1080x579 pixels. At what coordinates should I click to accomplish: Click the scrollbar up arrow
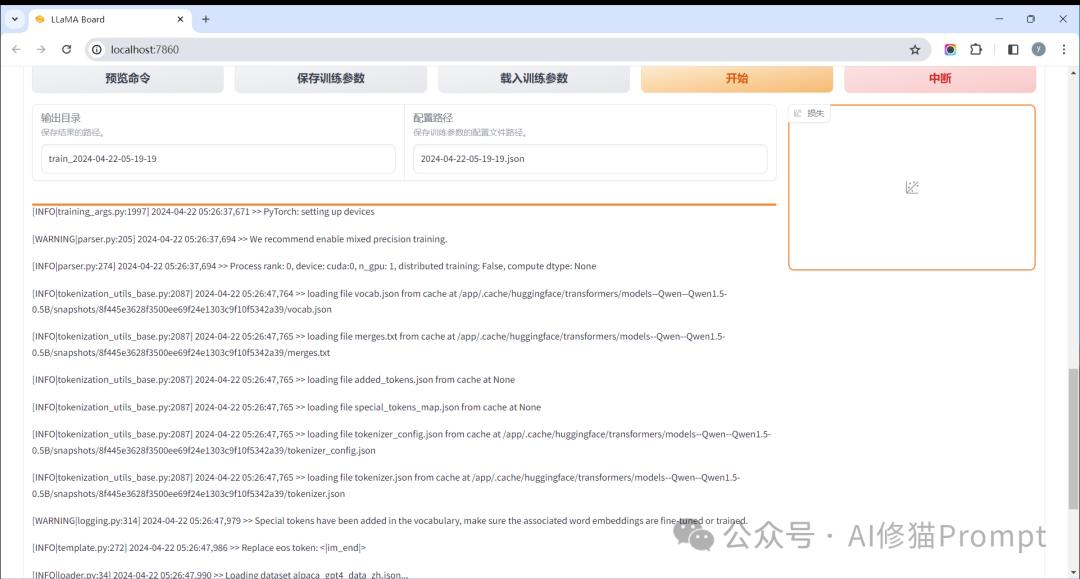tap(1073, 72)
